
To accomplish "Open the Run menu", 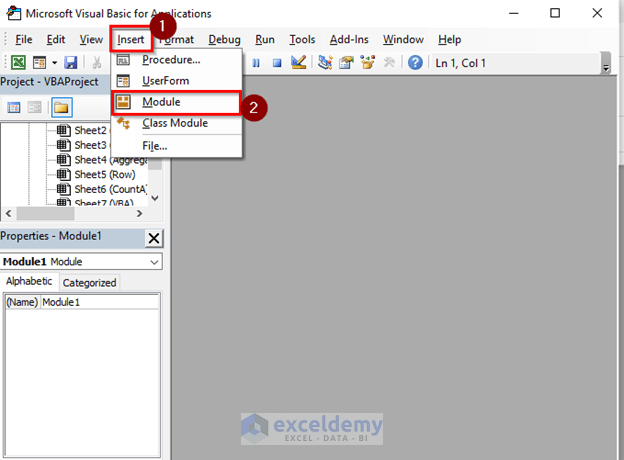I will coord(265,40).
